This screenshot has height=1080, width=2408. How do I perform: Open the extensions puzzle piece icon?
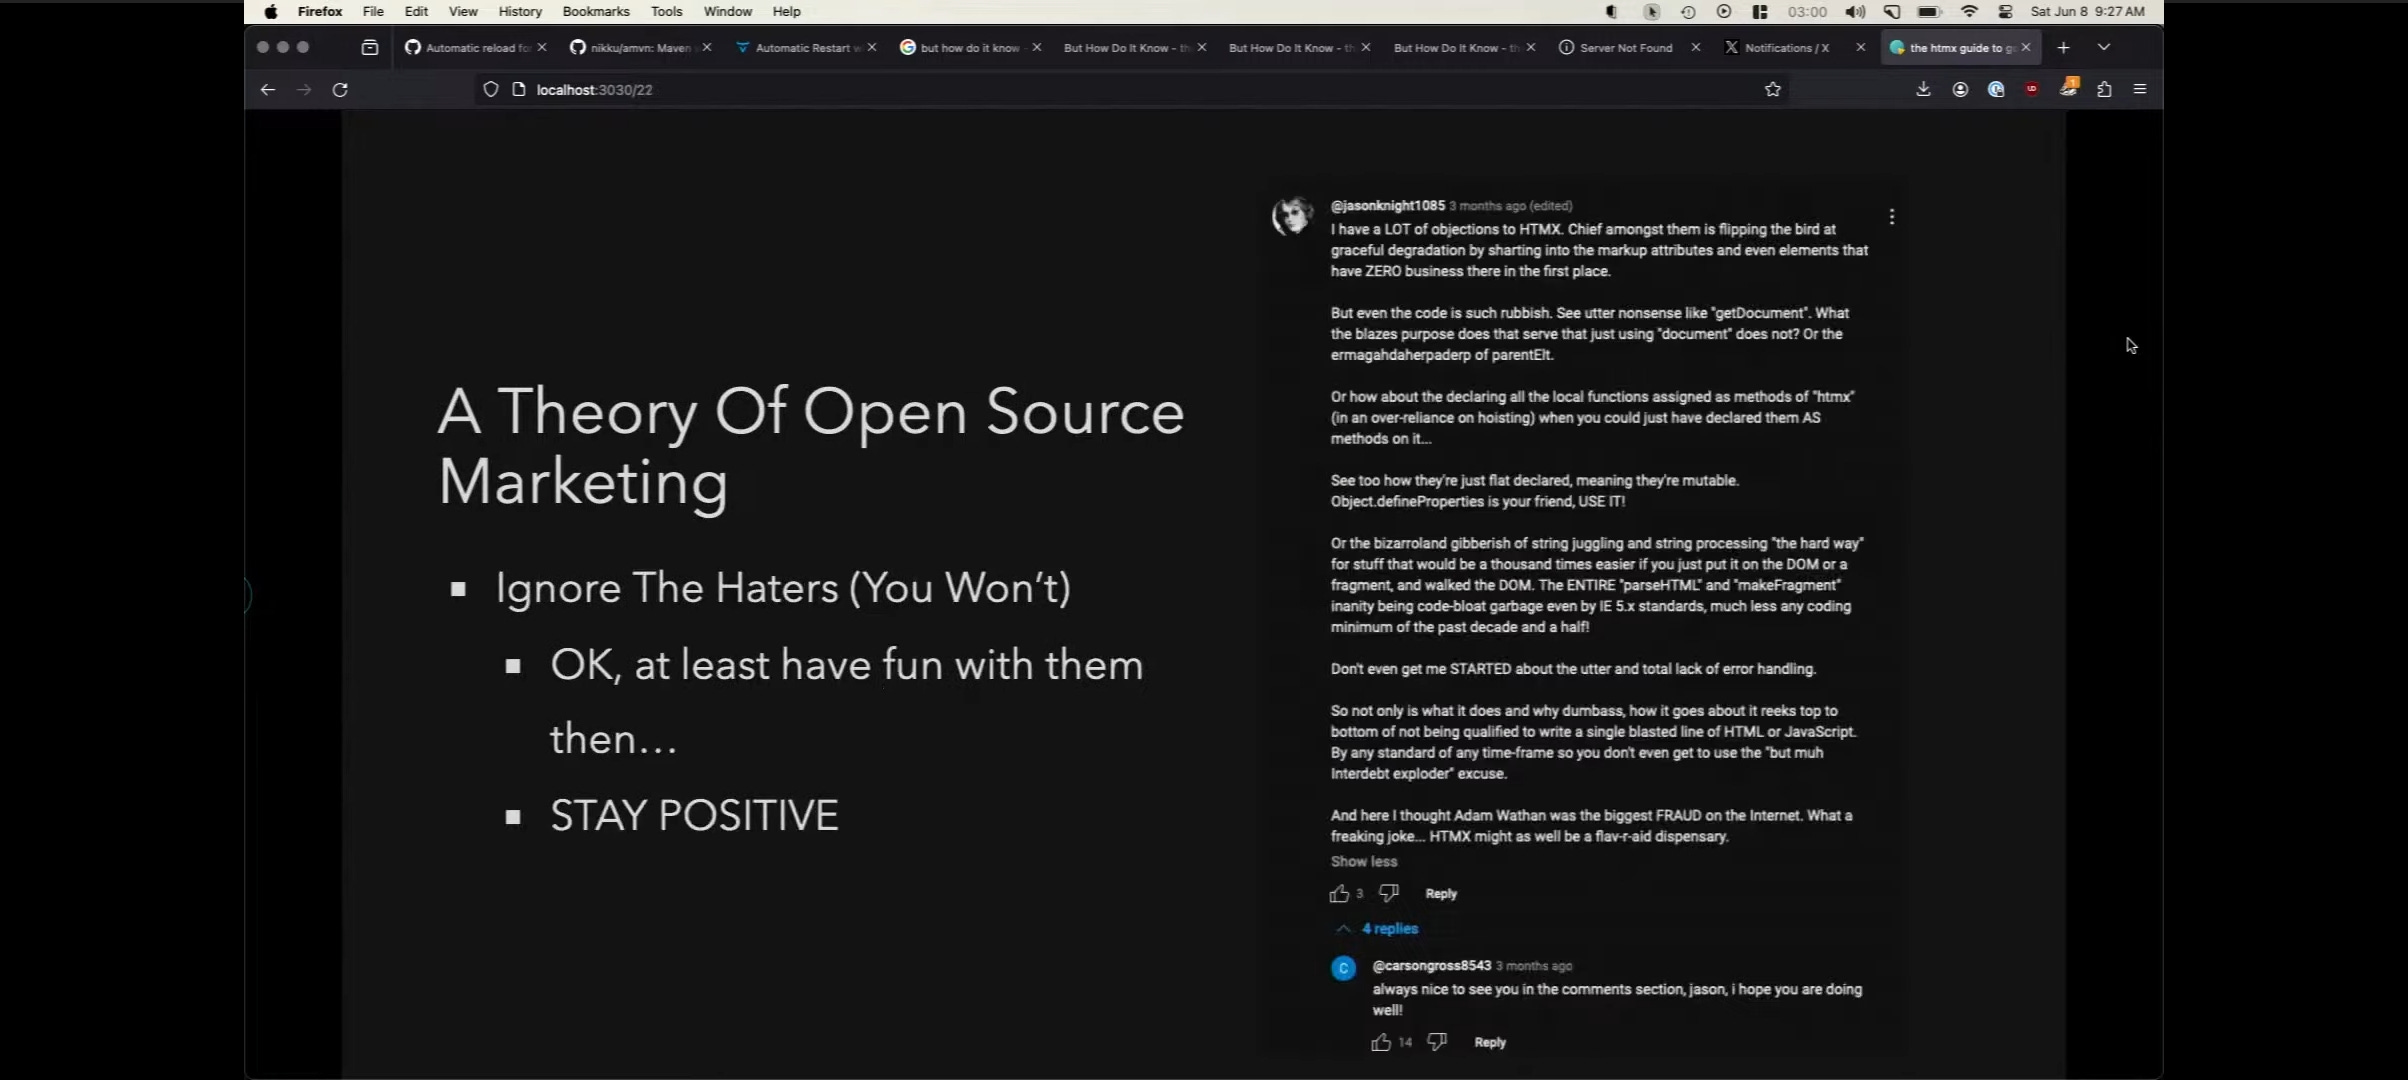(2104, 90)
